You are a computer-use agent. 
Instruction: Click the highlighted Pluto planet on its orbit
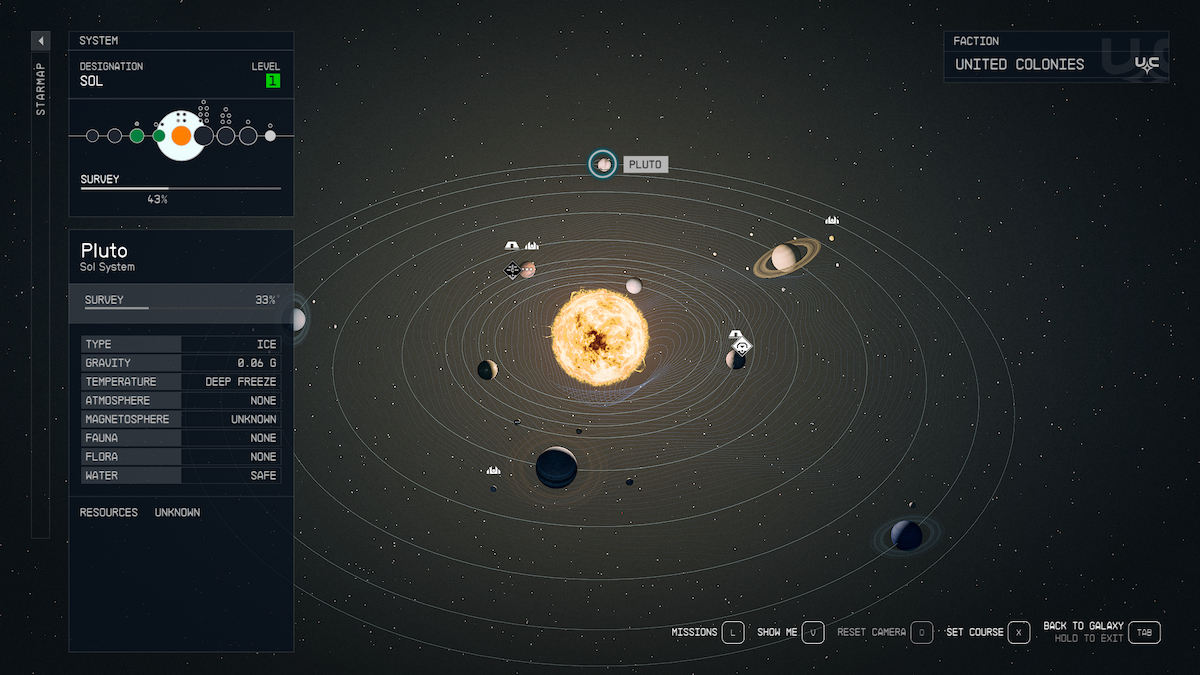click(603, 164)
